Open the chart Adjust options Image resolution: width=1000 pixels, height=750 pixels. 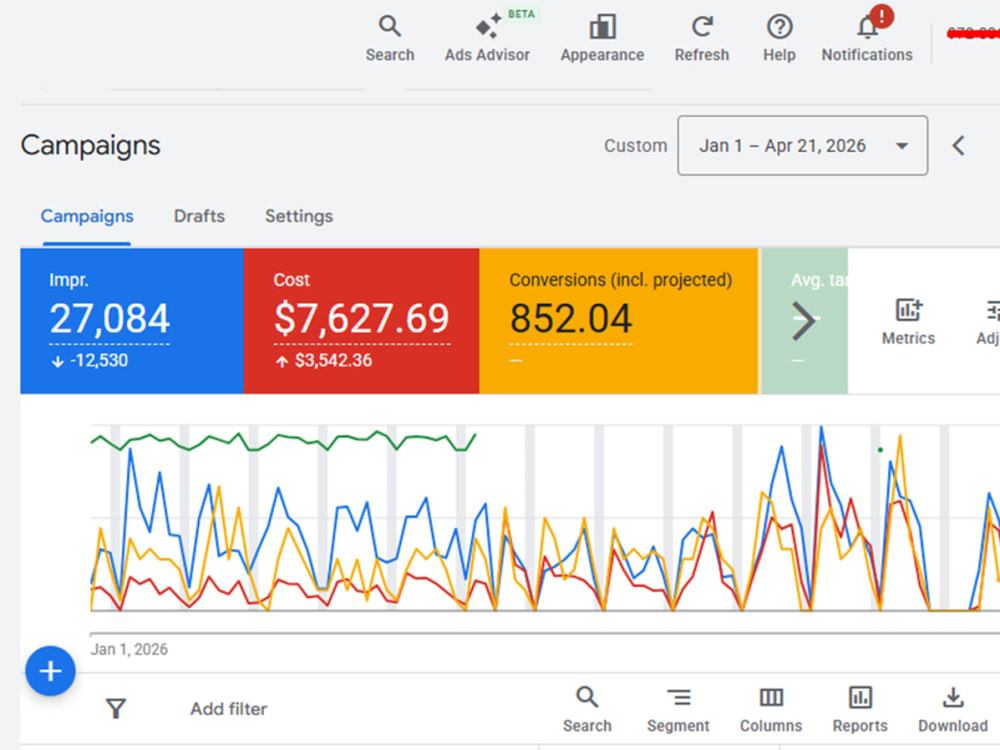pyautogui.click(x=988, y=321)
